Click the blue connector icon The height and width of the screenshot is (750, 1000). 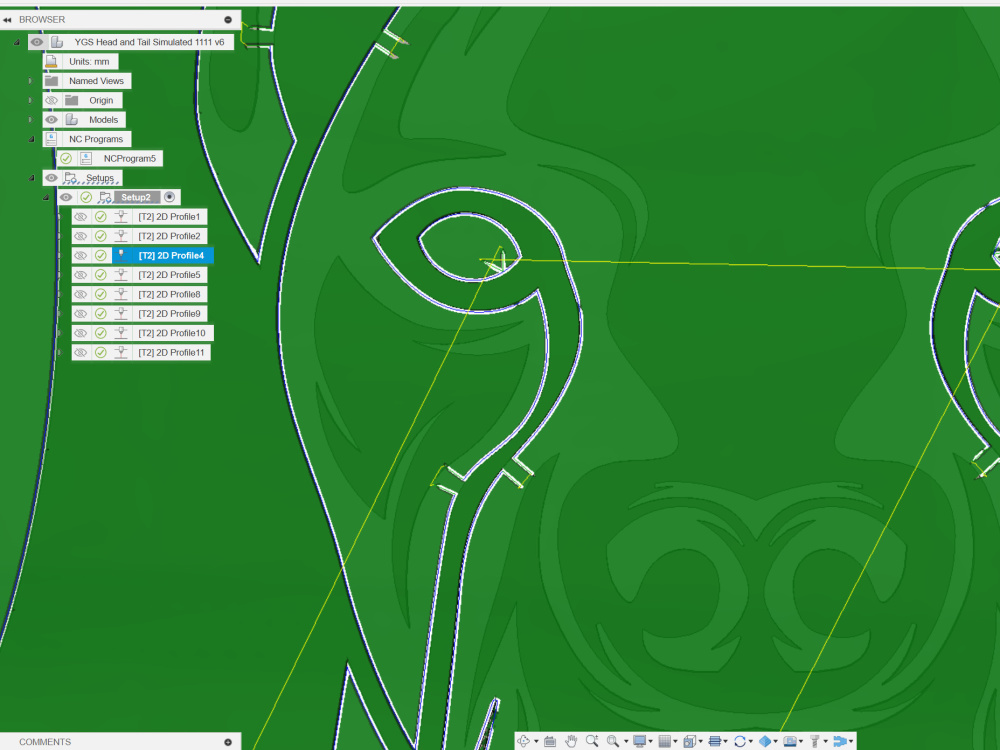[840, 741]
